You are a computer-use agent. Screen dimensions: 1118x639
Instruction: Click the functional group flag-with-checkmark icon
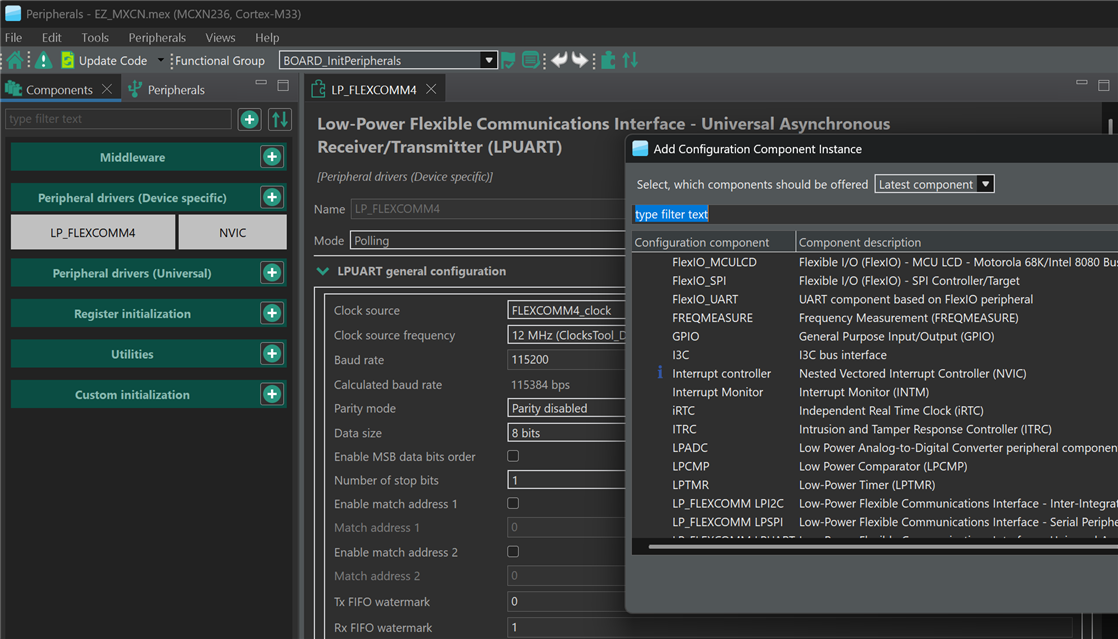point(508,61)
